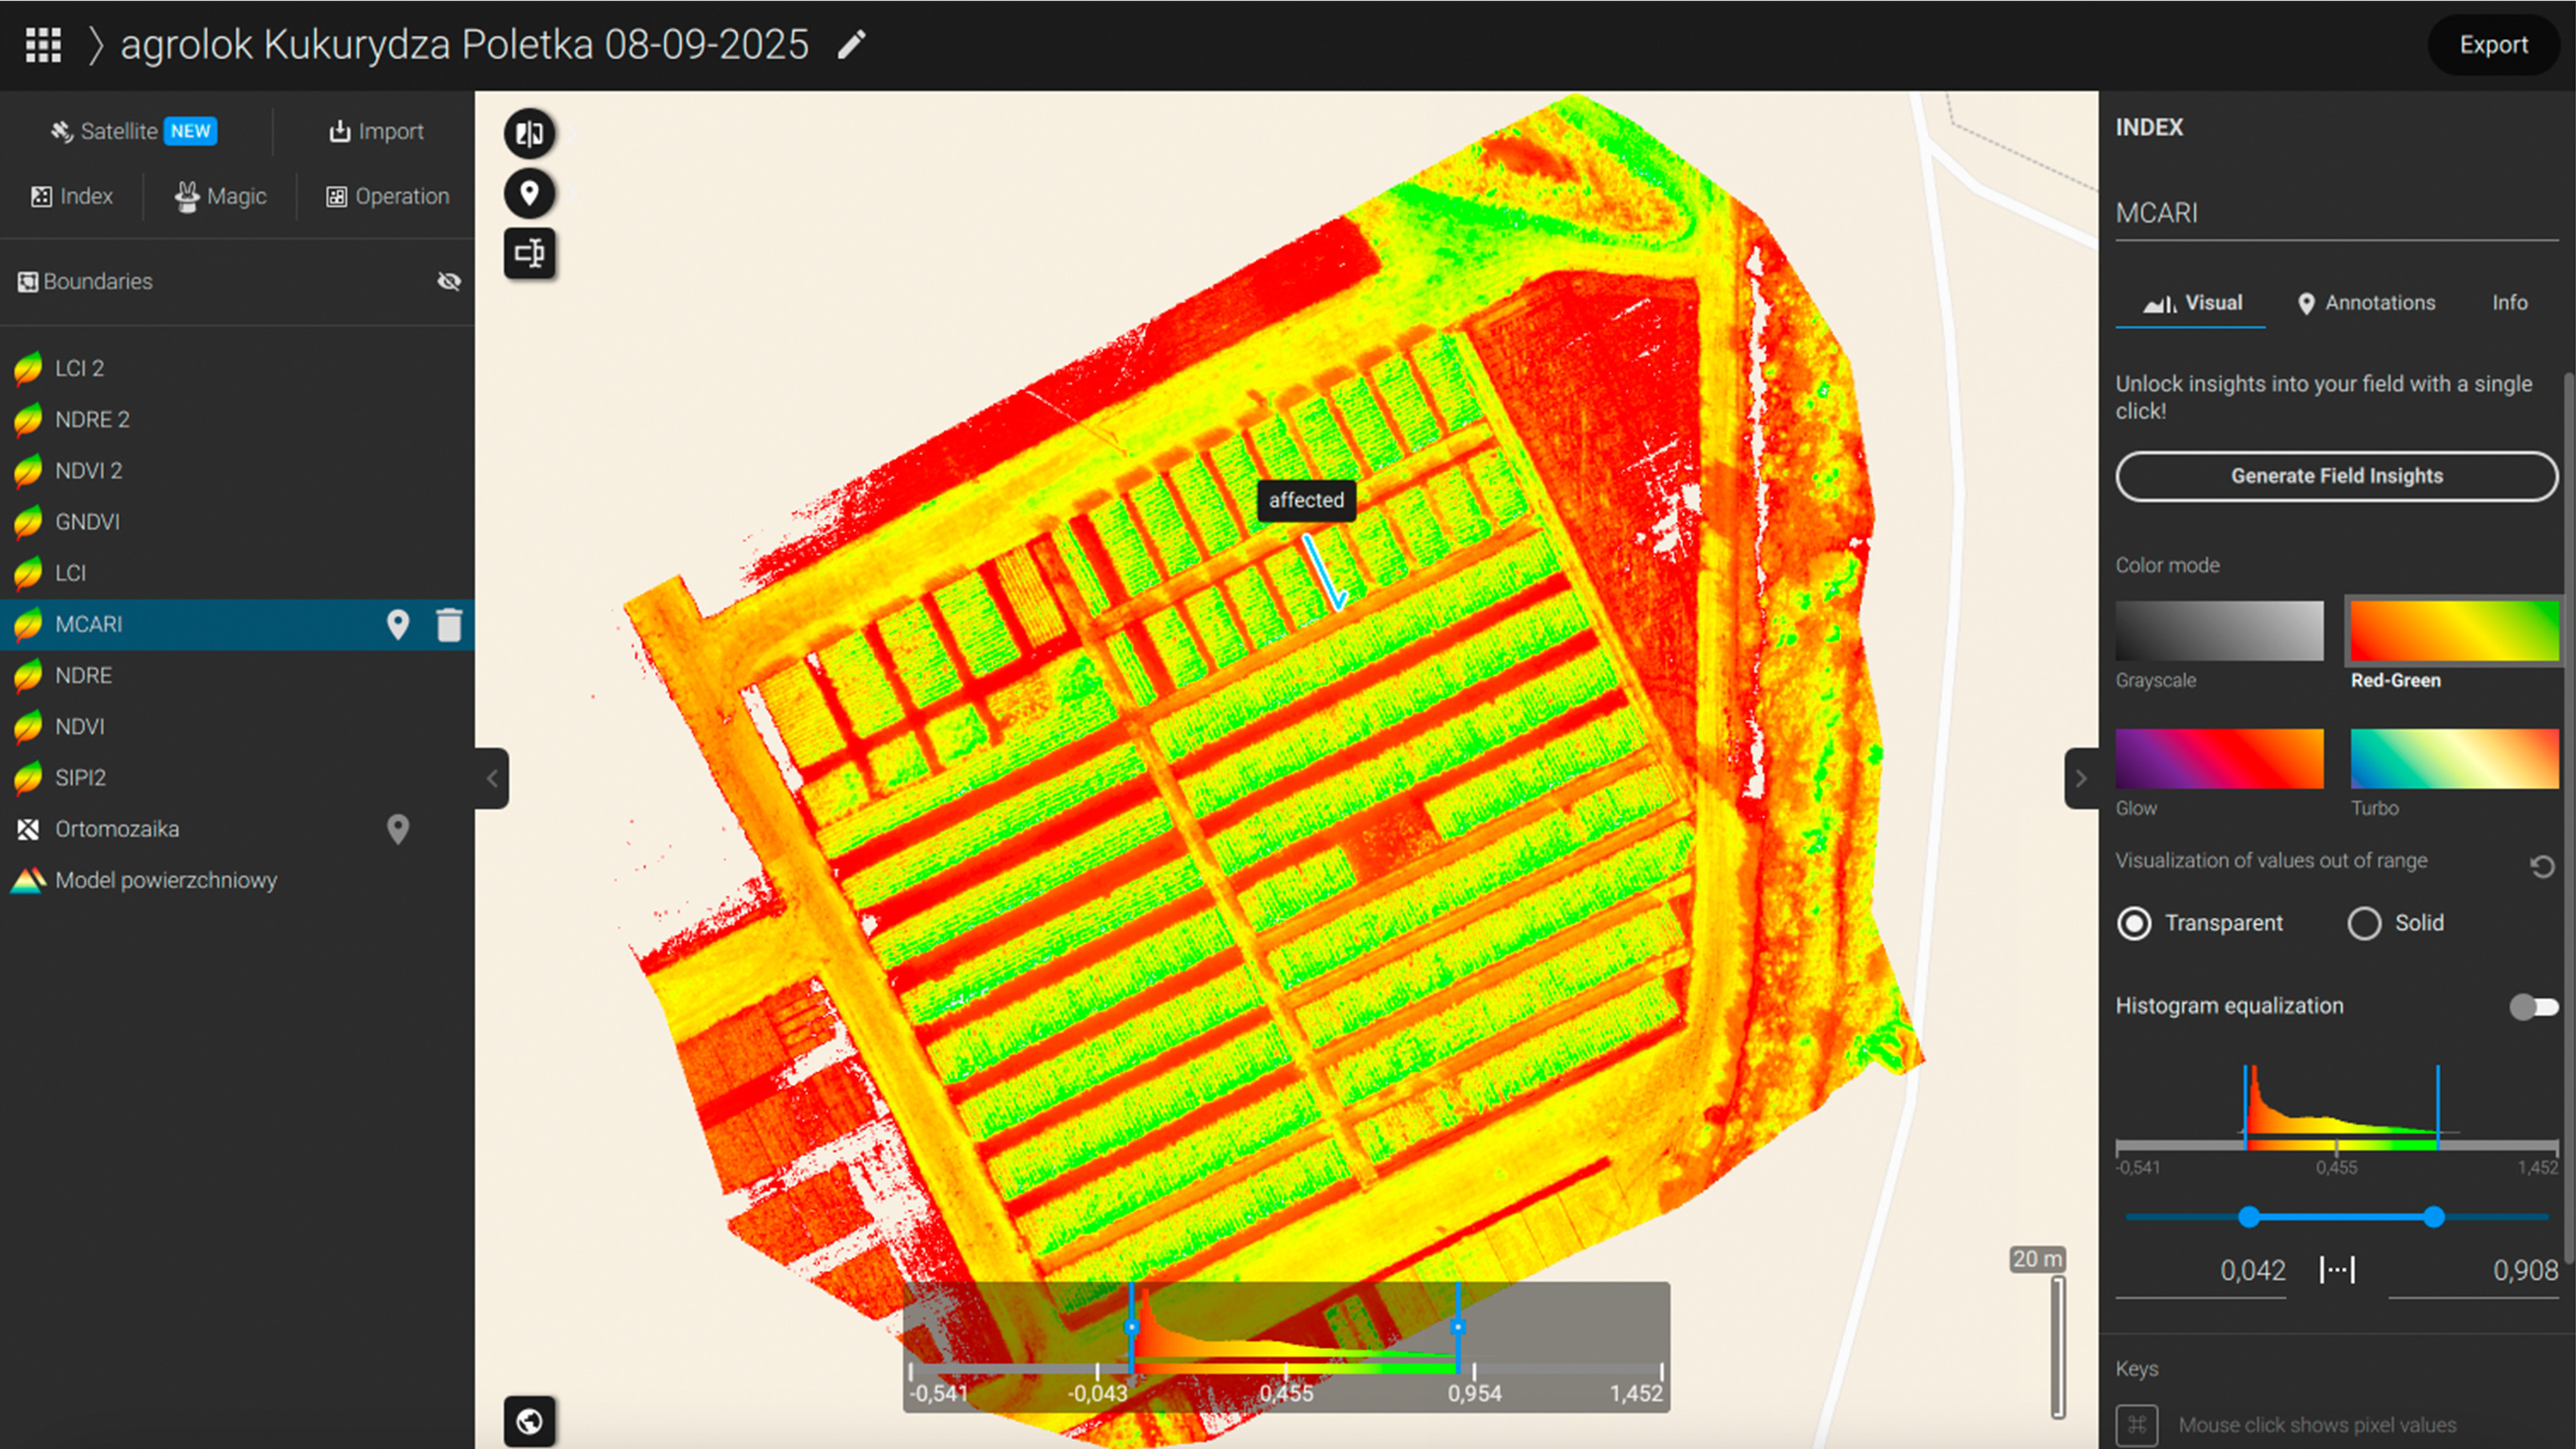Click the range lock icon between values
Image resolution: width=2576 pixels, height=1449 pixels.
pos(2337,1270)
